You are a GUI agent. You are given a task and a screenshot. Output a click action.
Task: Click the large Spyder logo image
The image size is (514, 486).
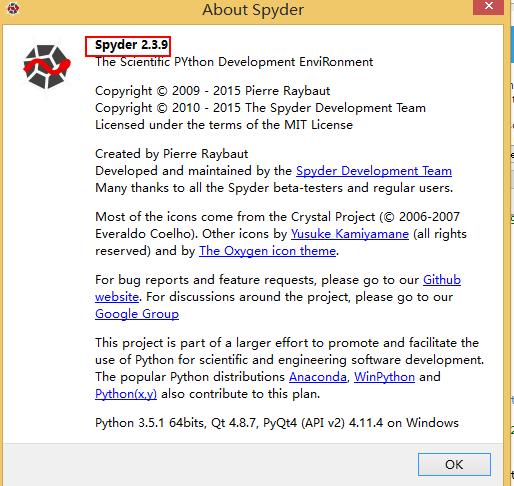pos(46,67)
